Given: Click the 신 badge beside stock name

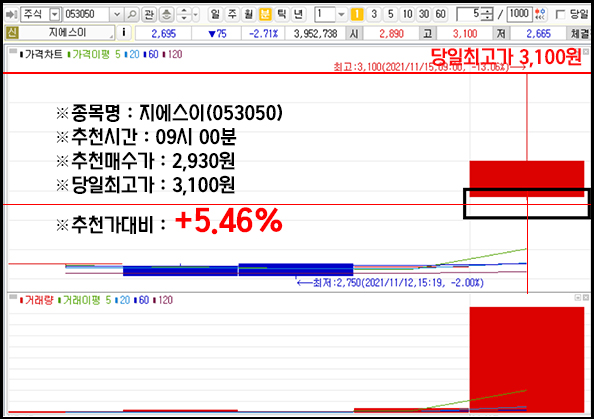Looking at the screenshot, I should [12, 33].
